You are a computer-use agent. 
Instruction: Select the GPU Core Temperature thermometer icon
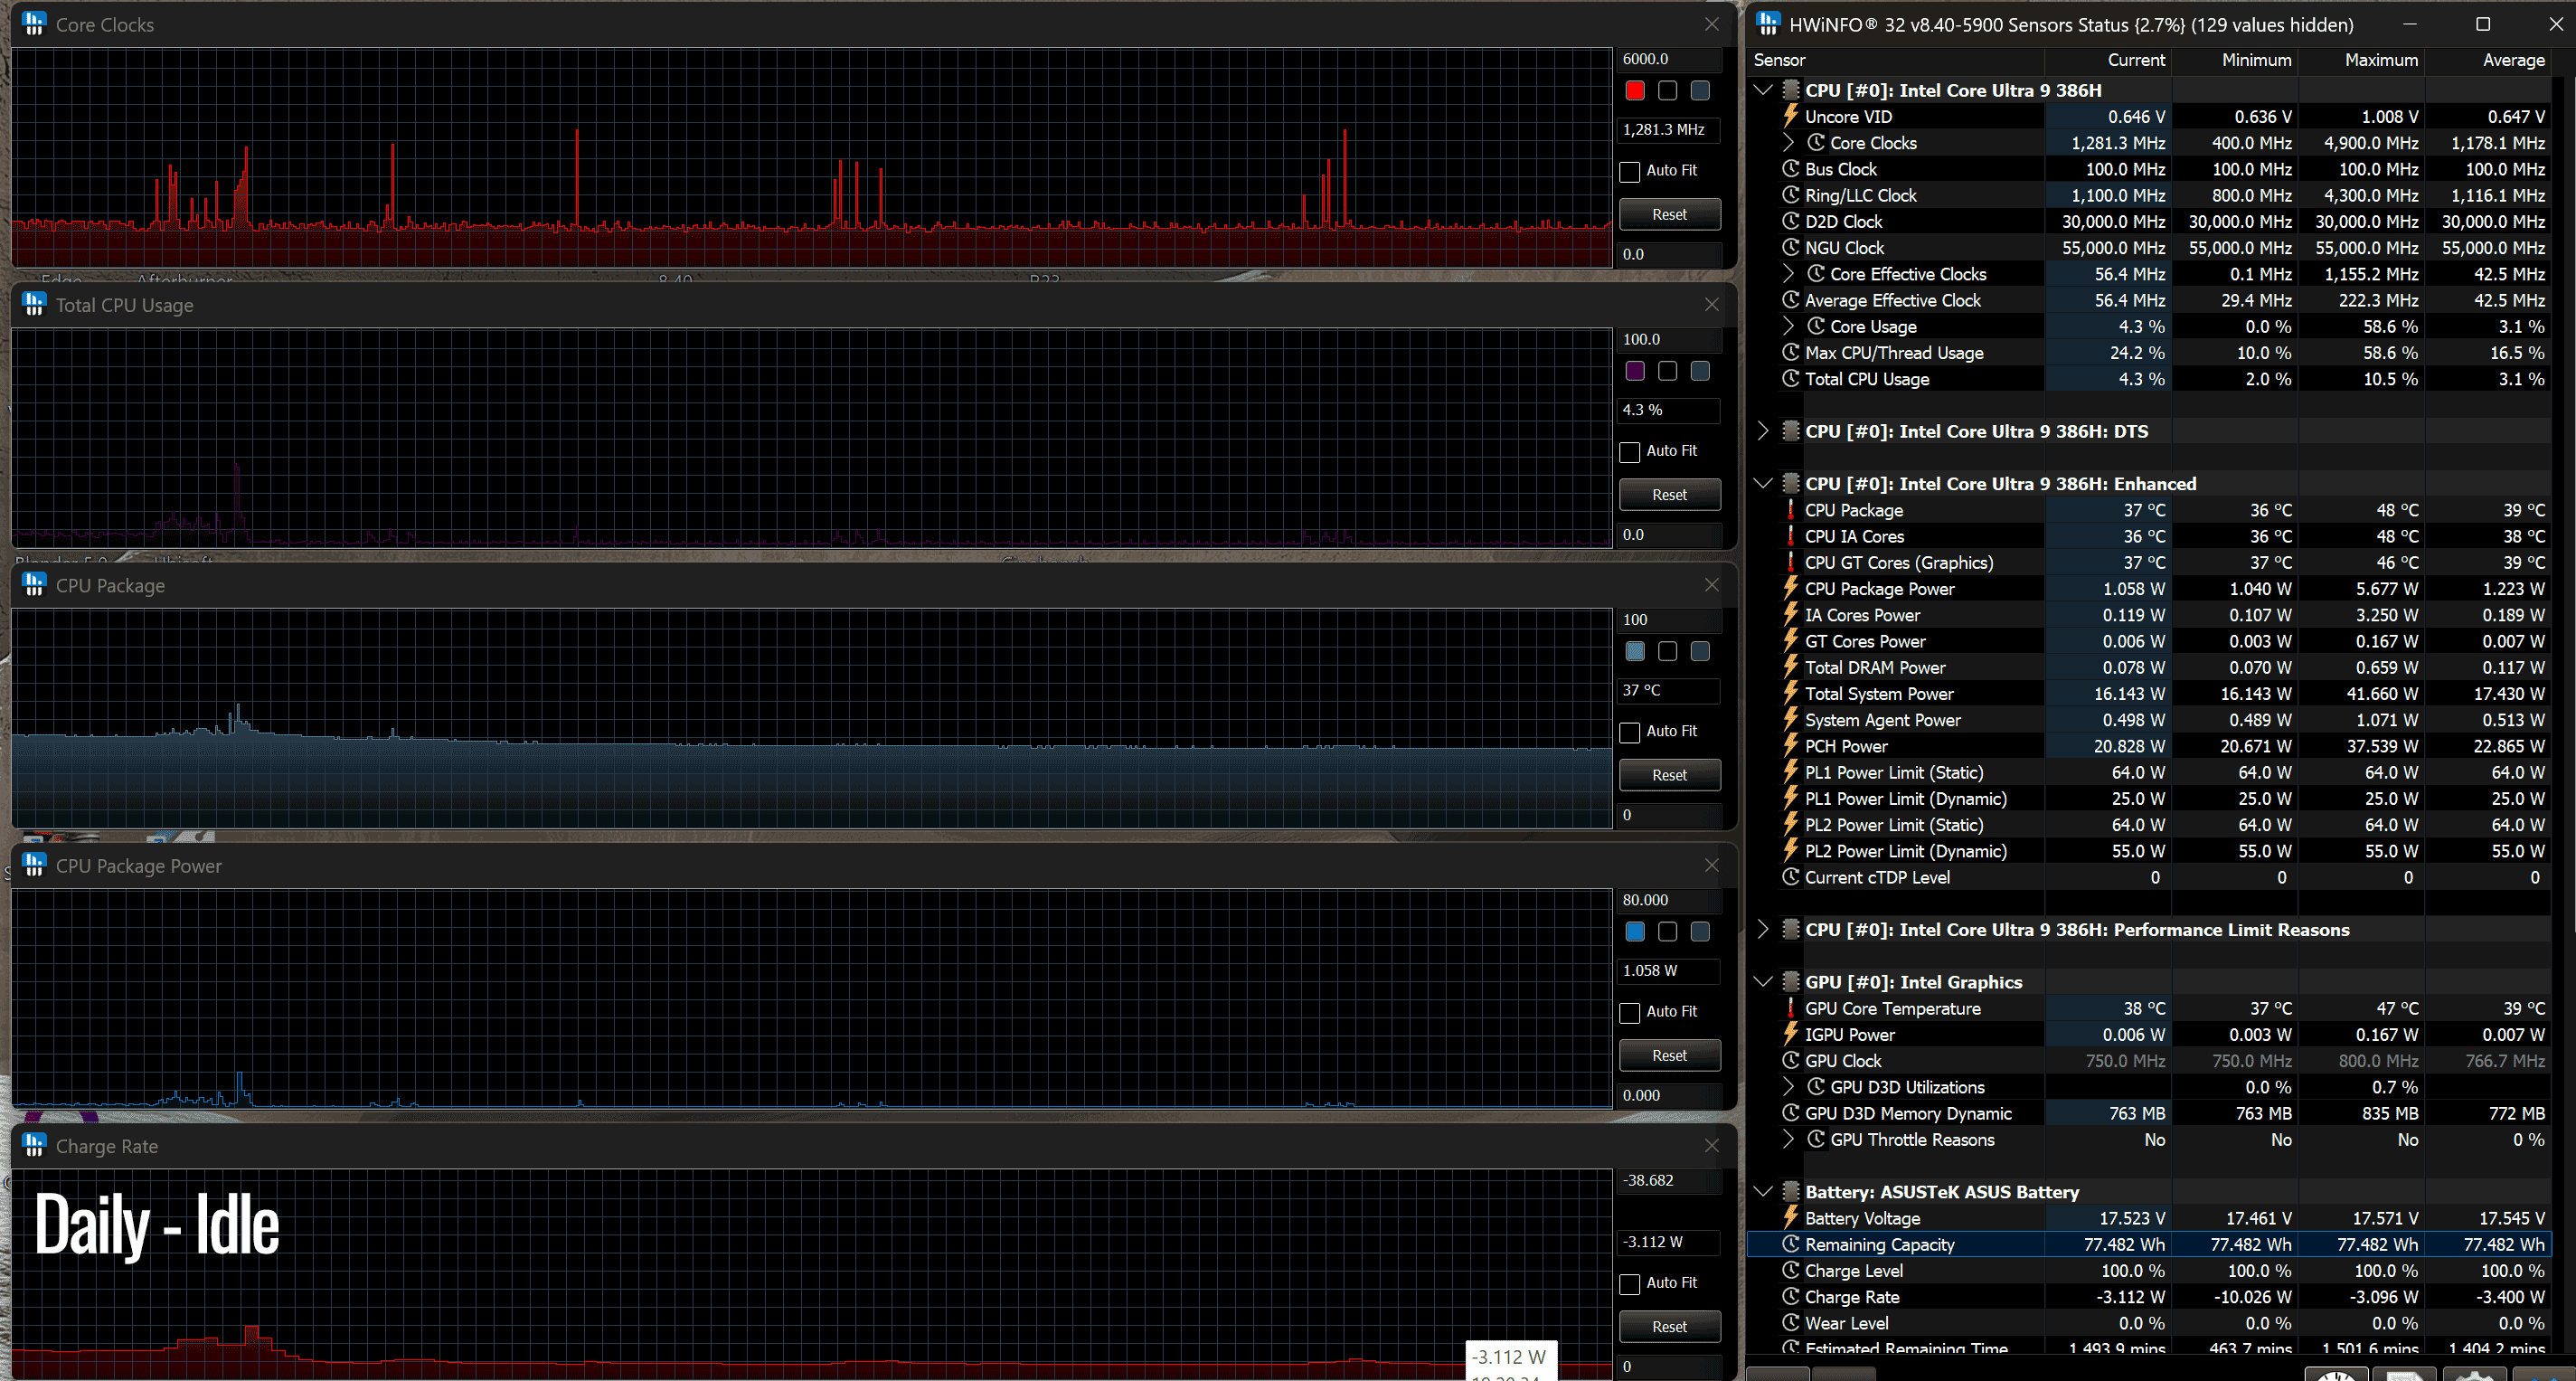1791,1008
